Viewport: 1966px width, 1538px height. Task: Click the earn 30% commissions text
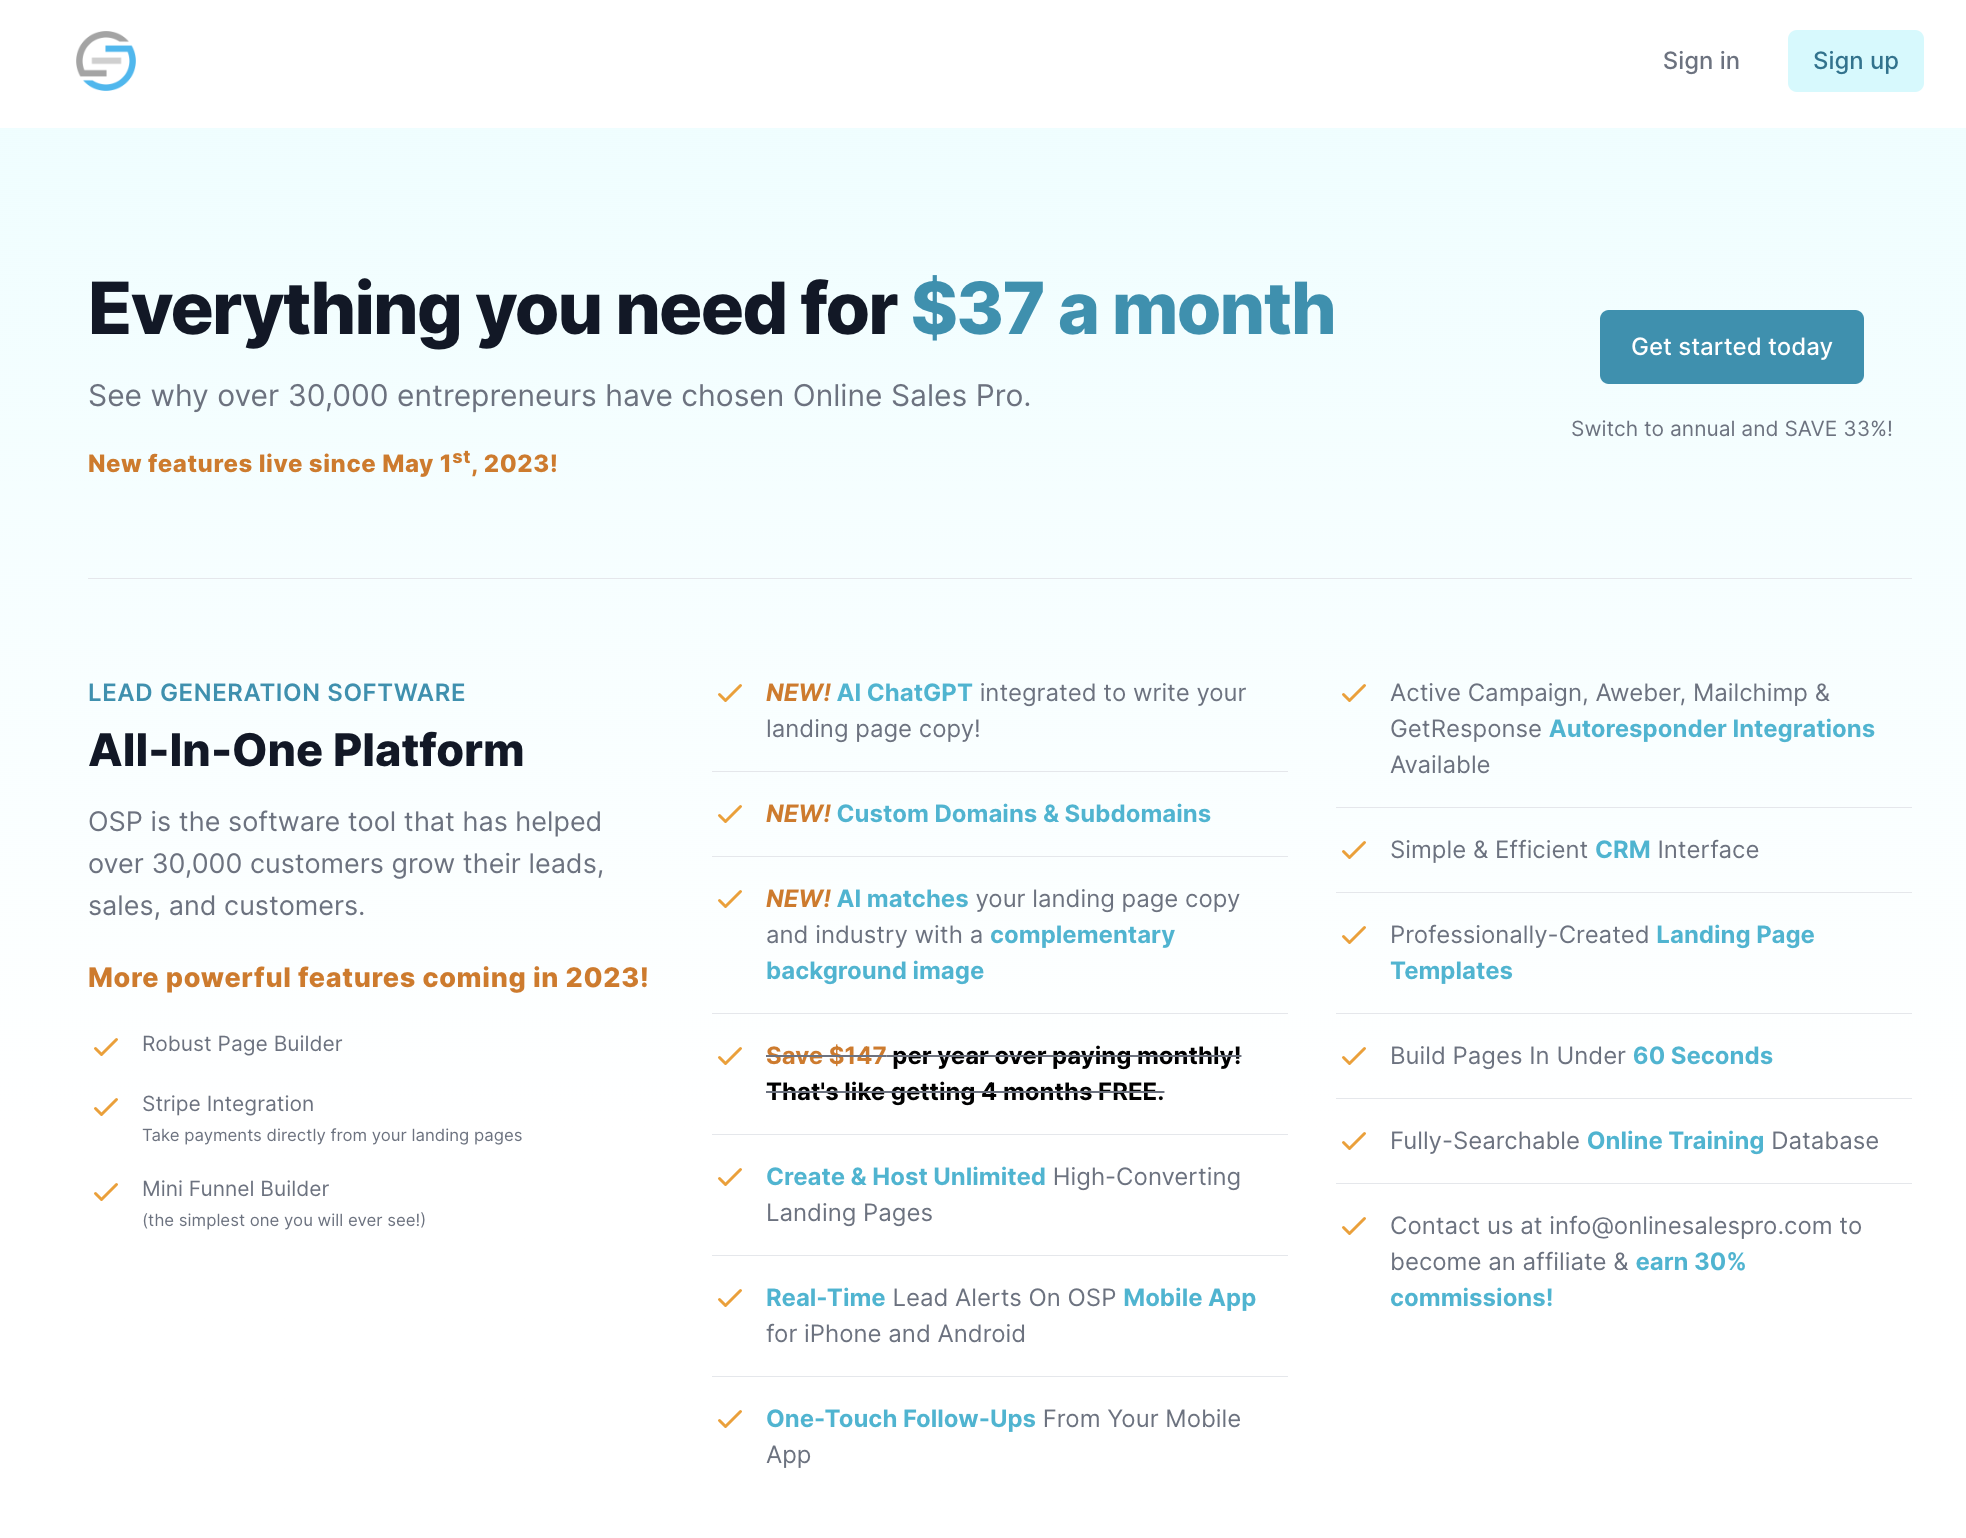1567,1280
